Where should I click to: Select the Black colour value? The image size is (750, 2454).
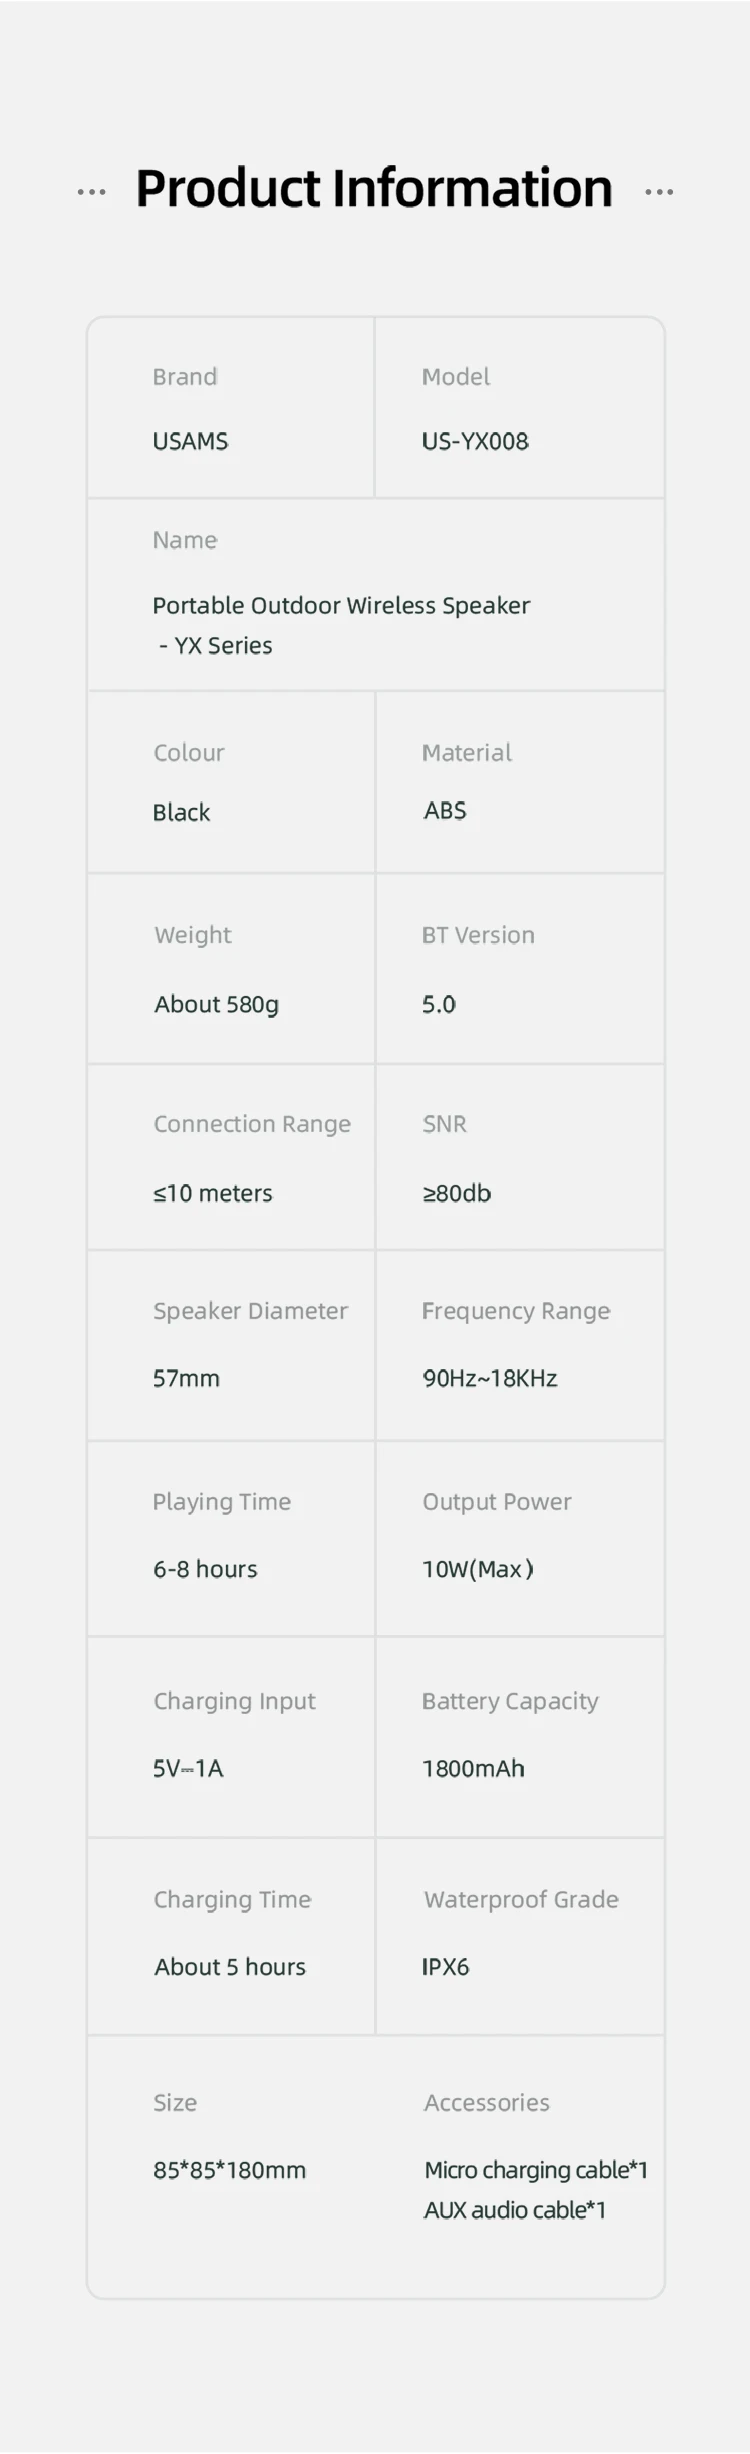(181, 812)
